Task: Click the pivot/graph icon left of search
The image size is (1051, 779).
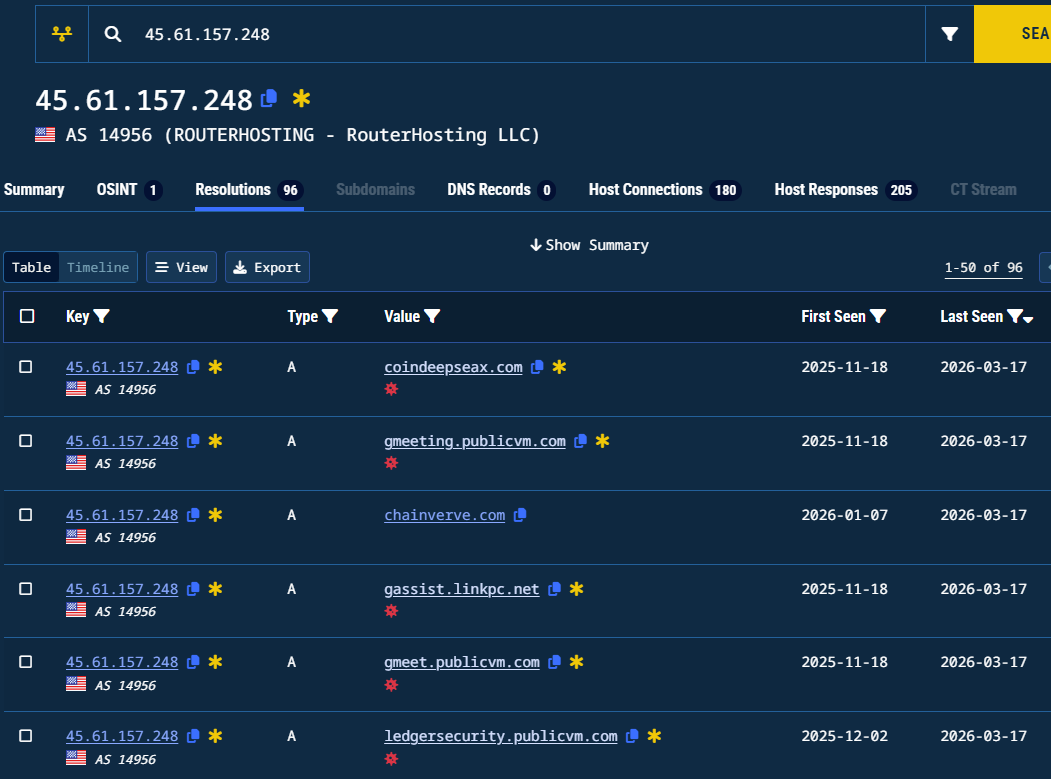Action: pos(61,33)
